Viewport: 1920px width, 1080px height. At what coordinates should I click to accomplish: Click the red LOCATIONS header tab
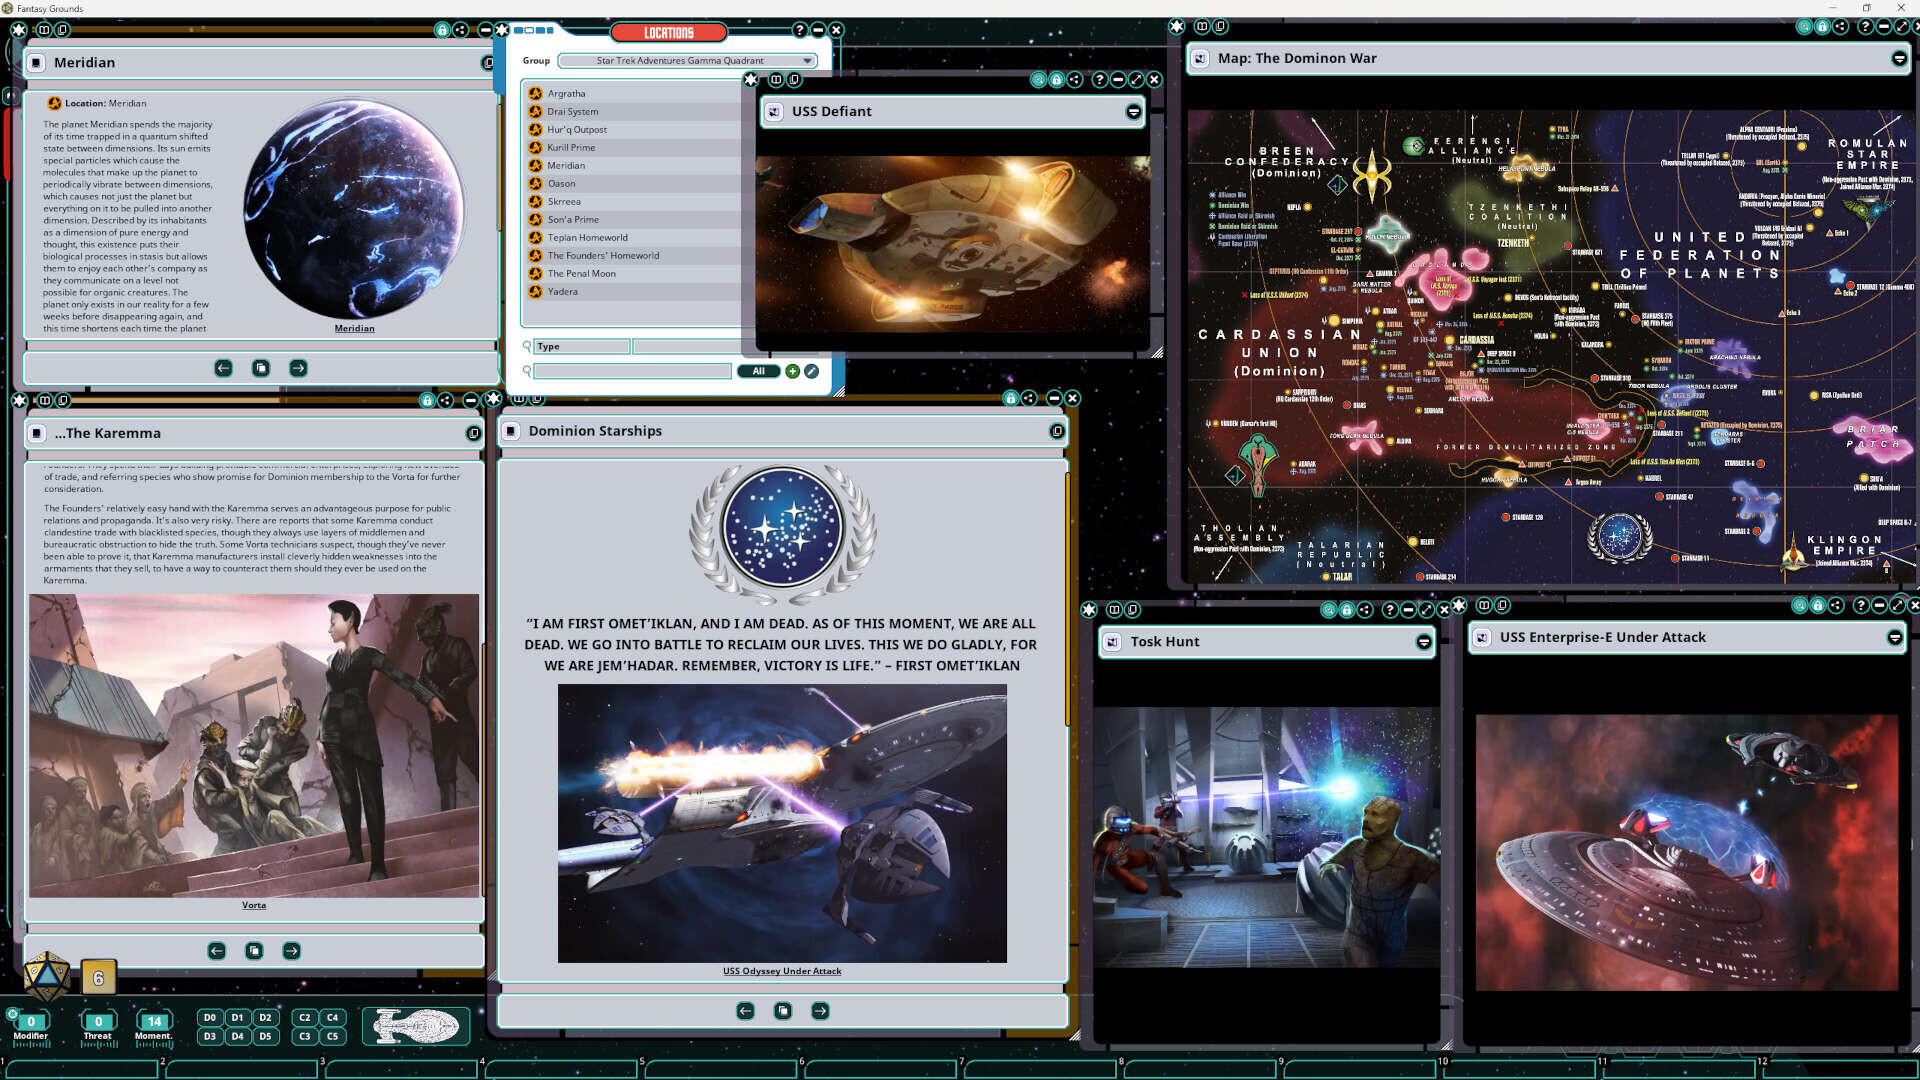pos(668,32)
